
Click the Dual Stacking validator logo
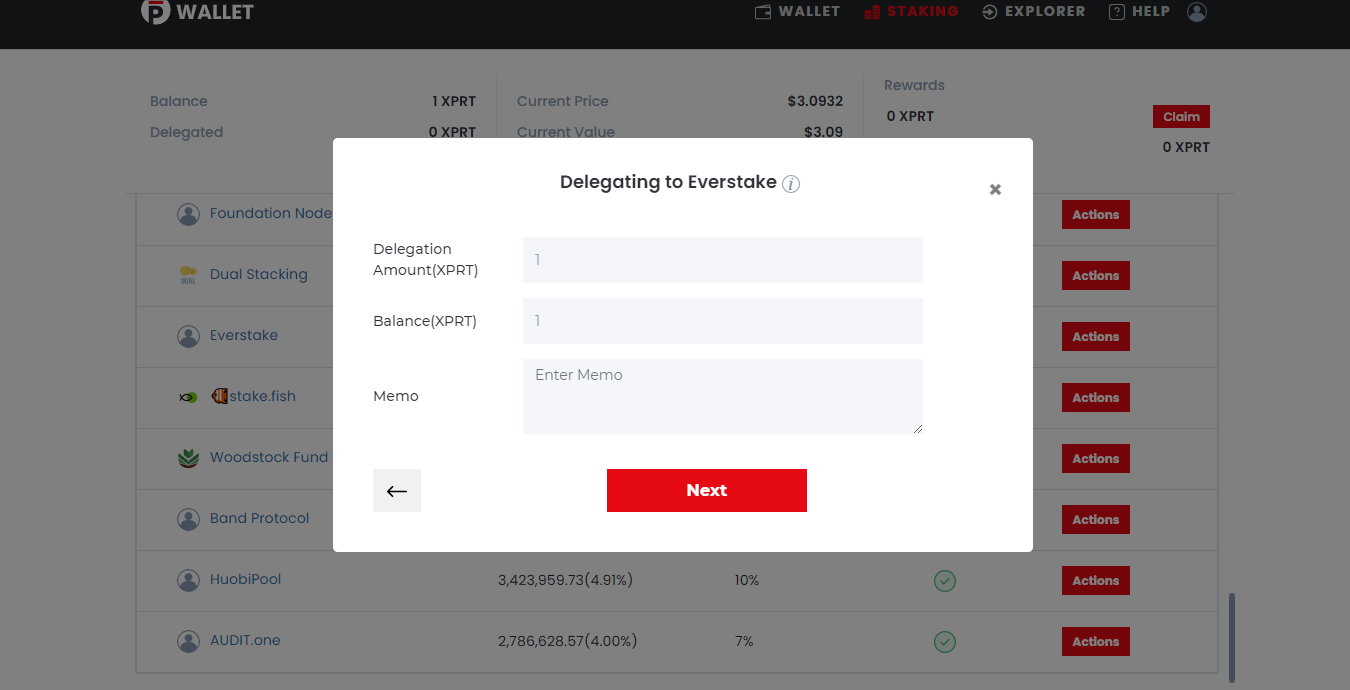coord(188,275)
